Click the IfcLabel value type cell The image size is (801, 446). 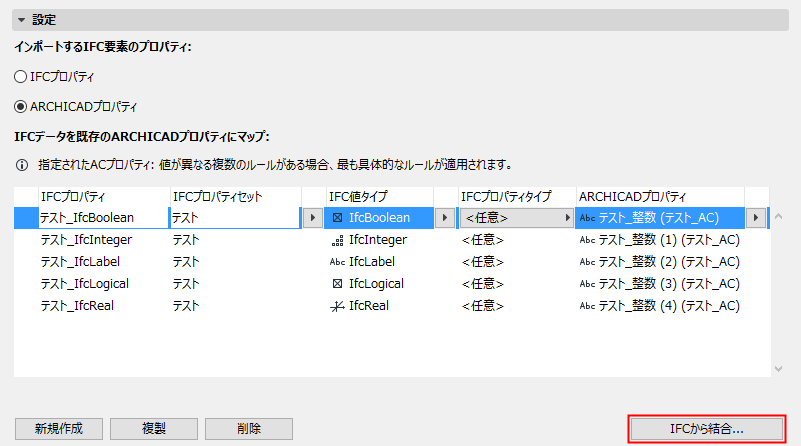(x=379, y=262)
